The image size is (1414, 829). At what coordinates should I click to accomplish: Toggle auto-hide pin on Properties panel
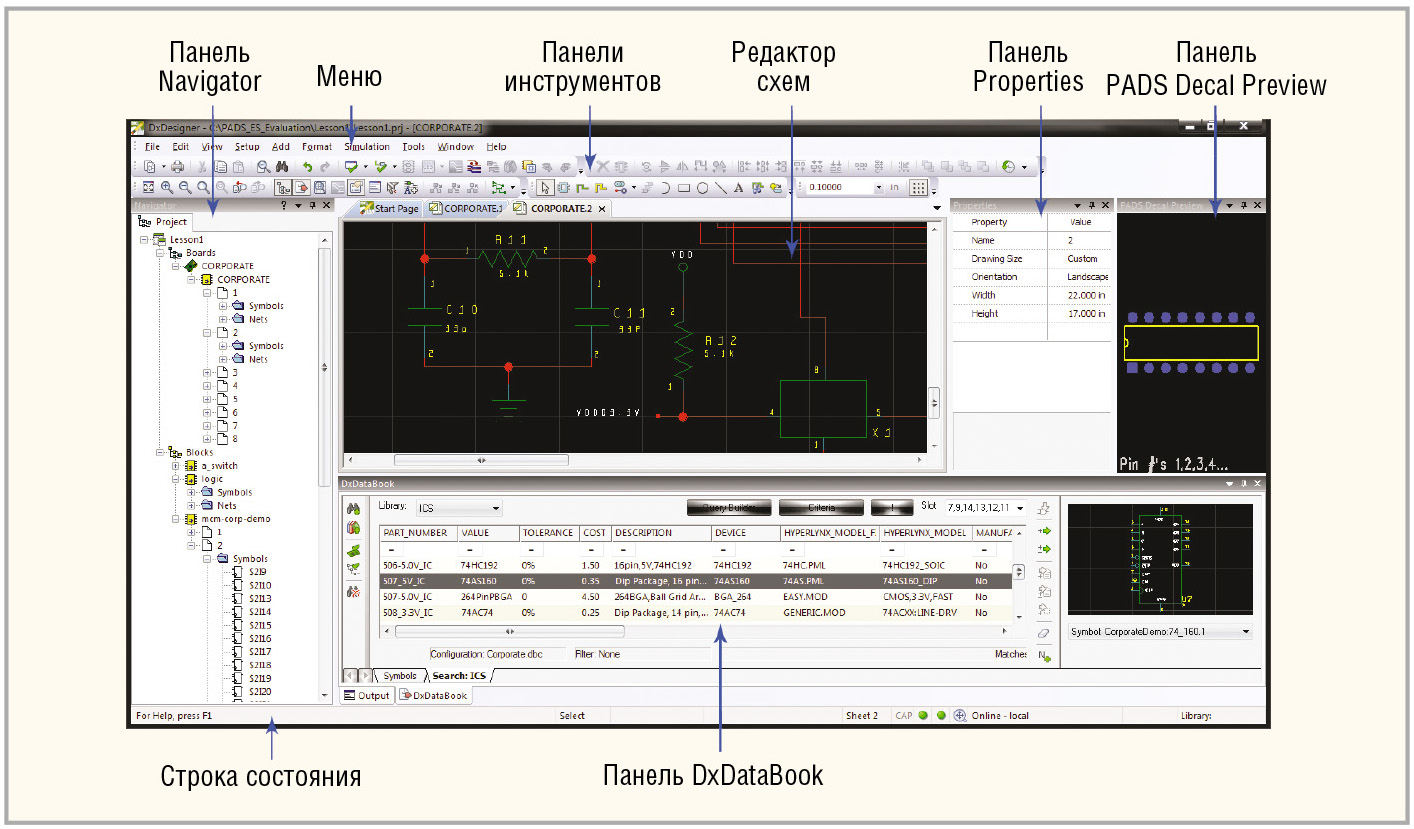(x=1091, y=205)
